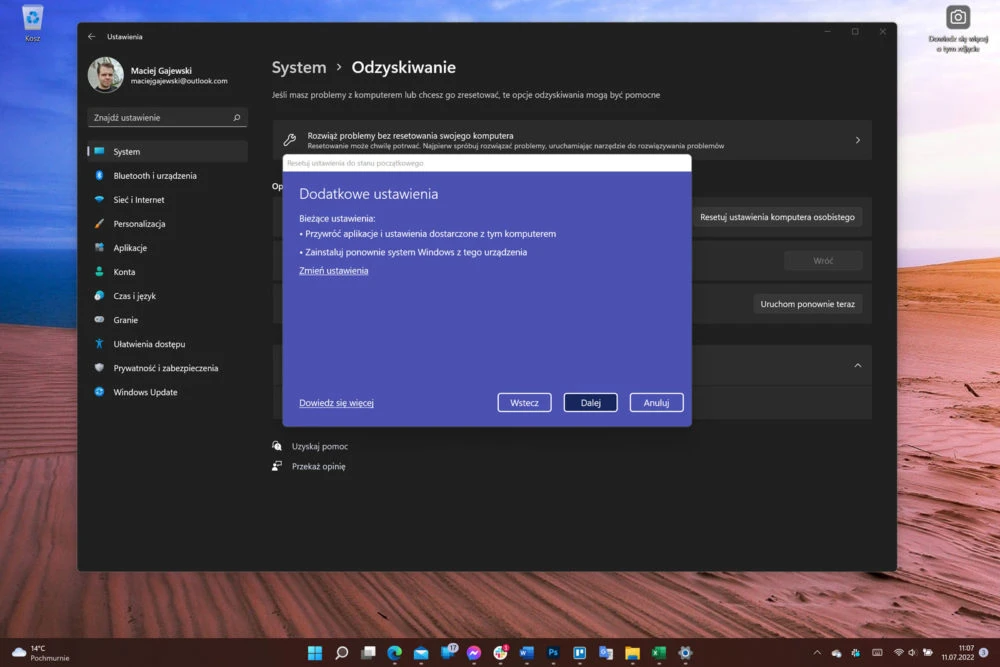Click the volume speaker tray icon
Image resolution: width=1000 pixels, height=667 pixels.
click(912, 653)
